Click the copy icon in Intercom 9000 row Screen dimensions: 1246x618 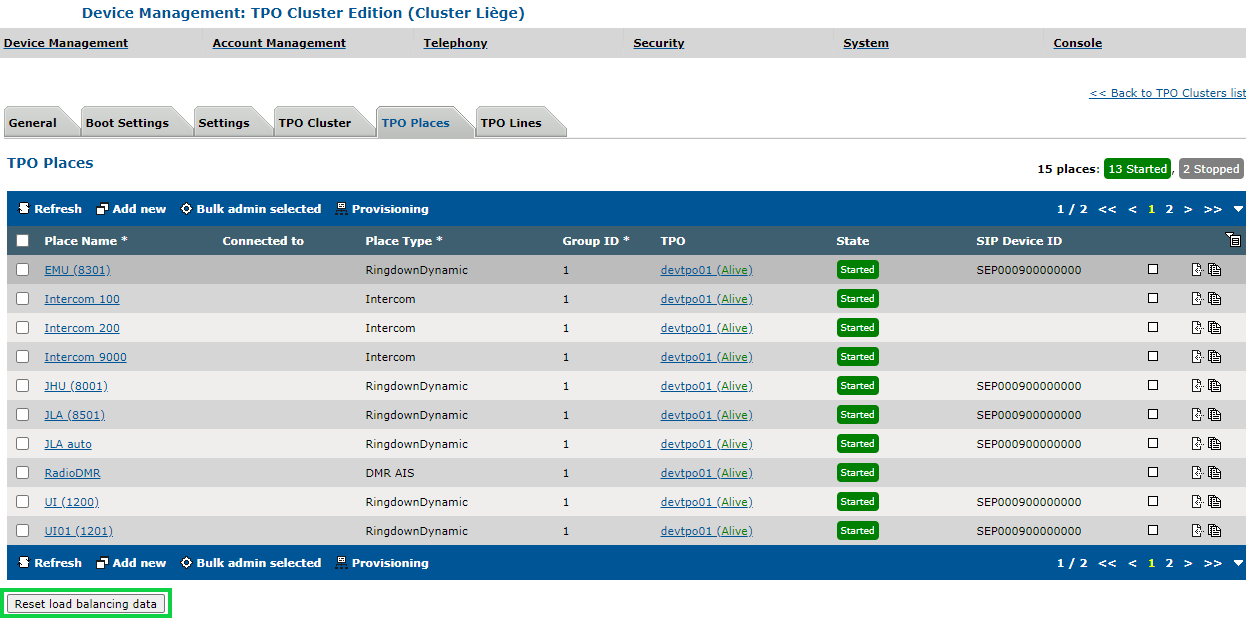coord(1215,357)
